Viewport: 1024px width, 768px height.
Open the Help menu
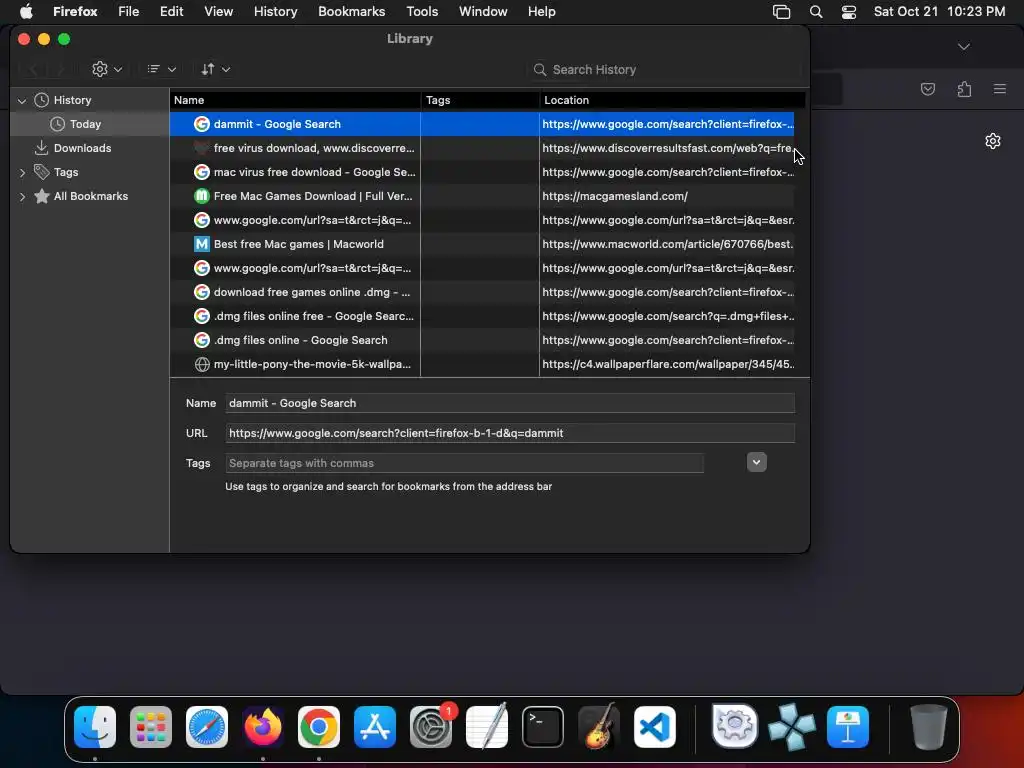coord(541,12)
